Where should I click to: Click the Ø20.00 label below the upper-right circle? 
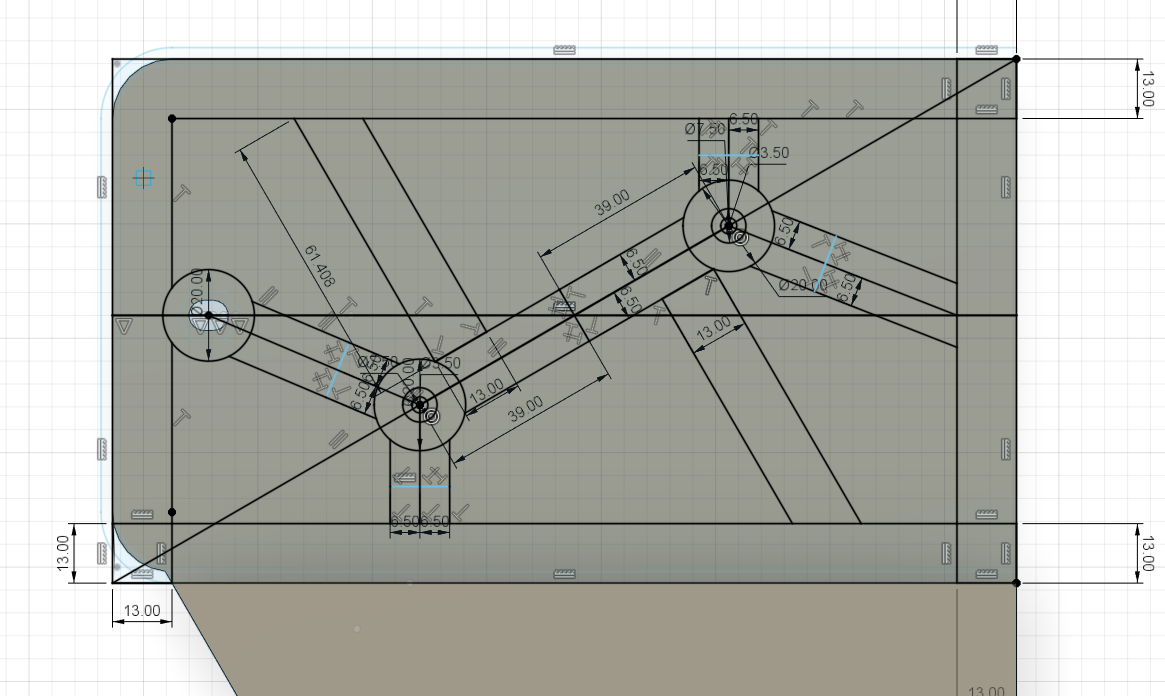(x=802, y=285)
